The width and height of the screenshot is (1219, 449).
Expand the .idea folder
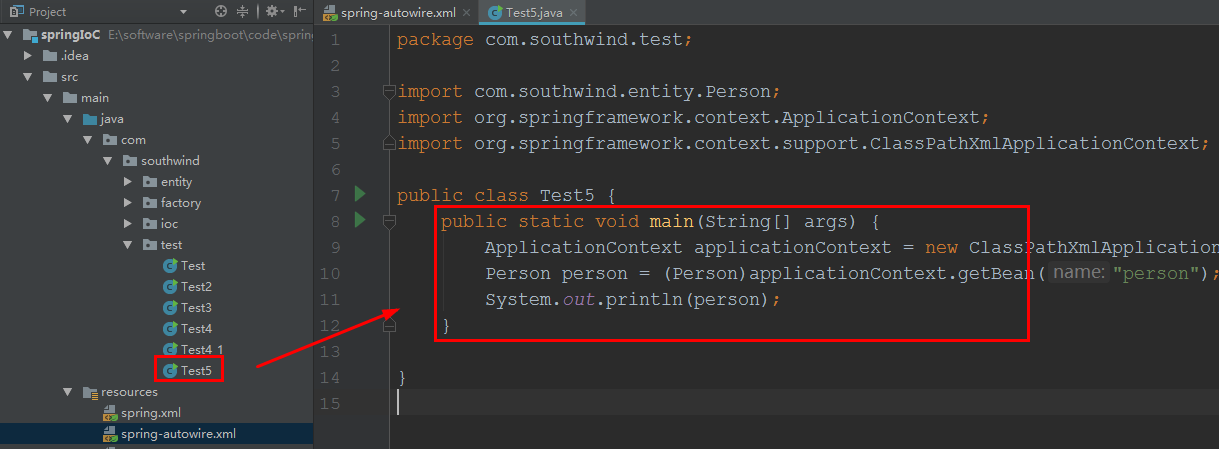click(x=28, y=55)
